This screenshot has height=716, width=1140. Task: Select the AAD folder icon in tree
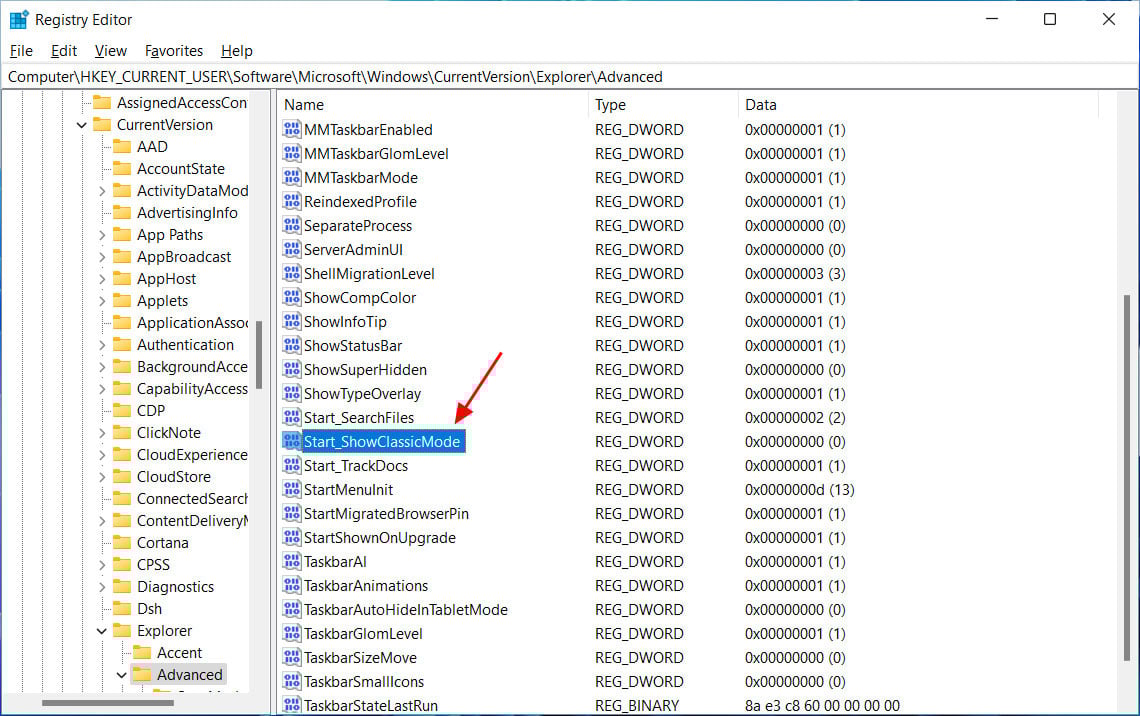tap(122, 147)
